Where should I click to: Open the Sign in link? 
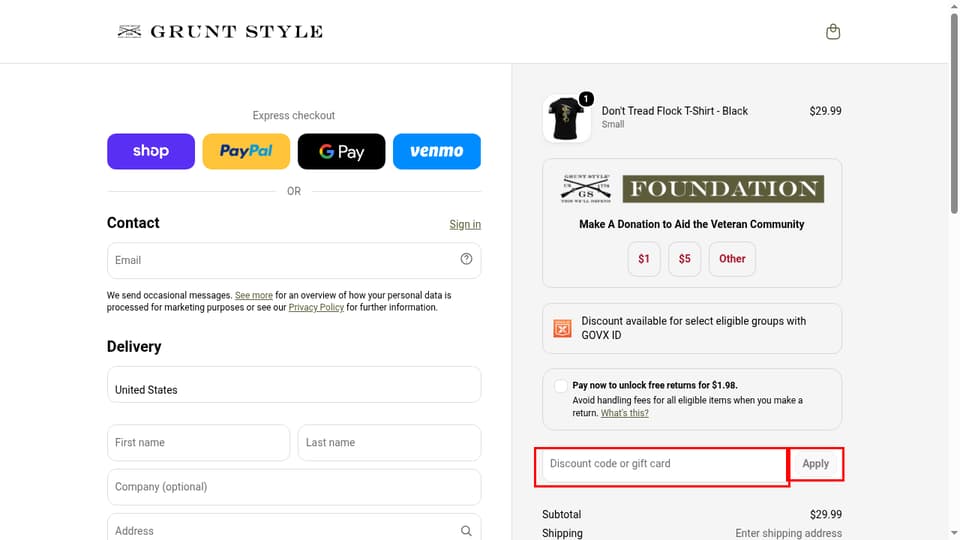(x=465, y=224)
